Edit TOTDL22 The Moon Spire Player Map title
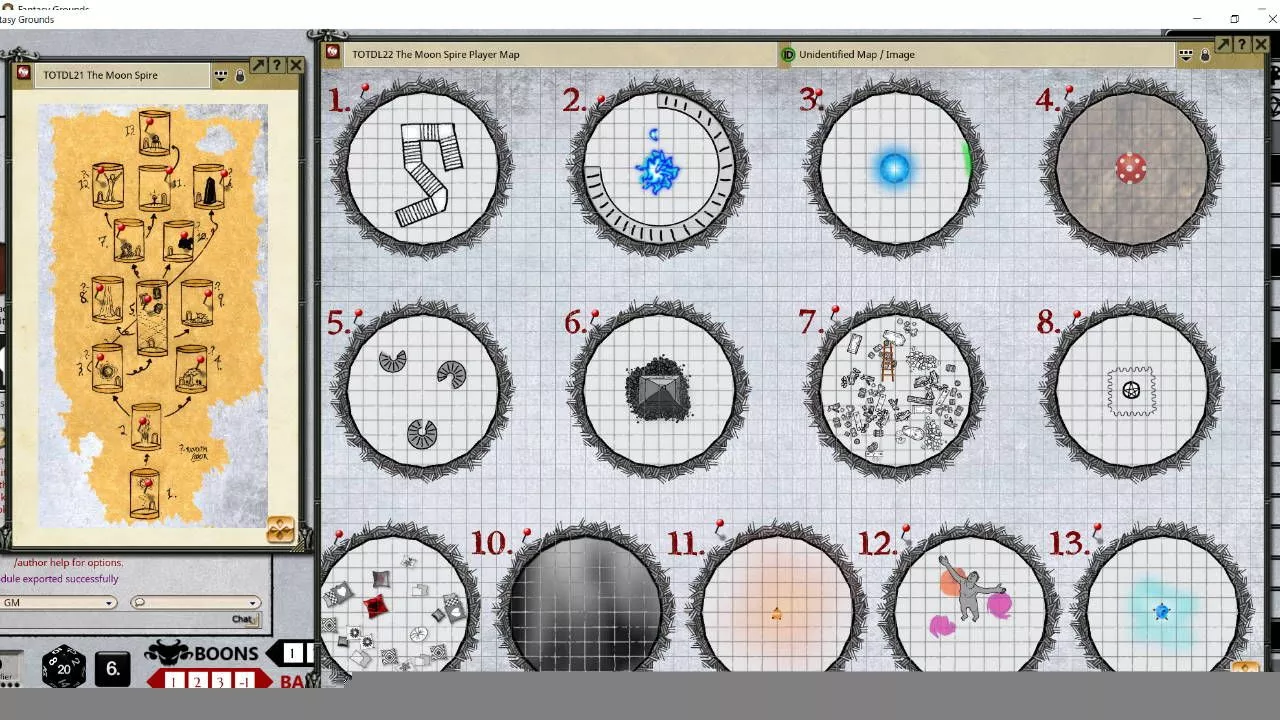 click(560, 55)
